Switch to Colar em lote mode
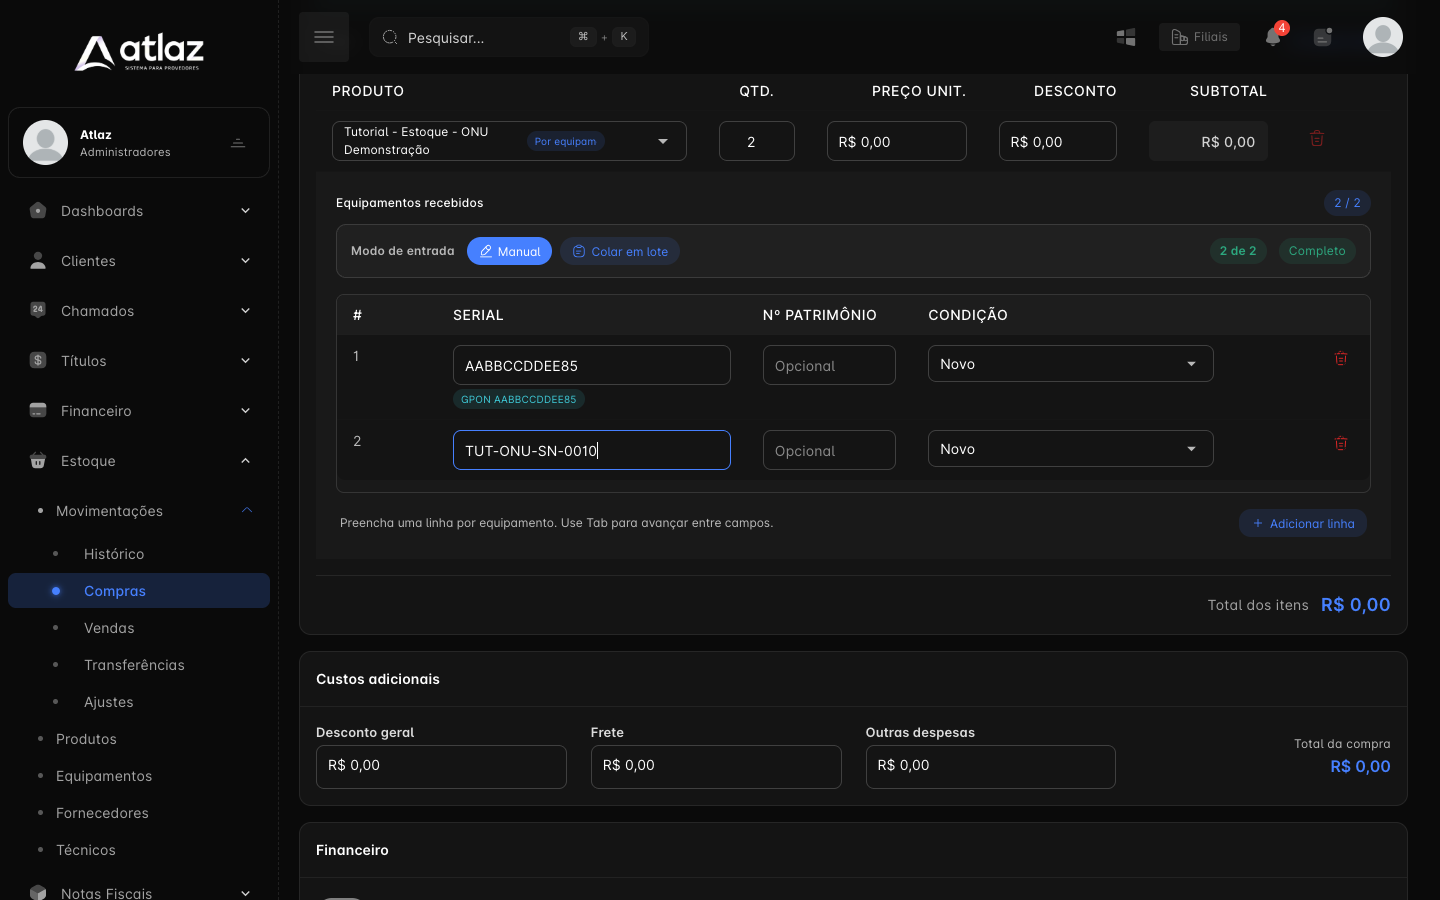The image size is (1440, 900). [x=620, y=251]
